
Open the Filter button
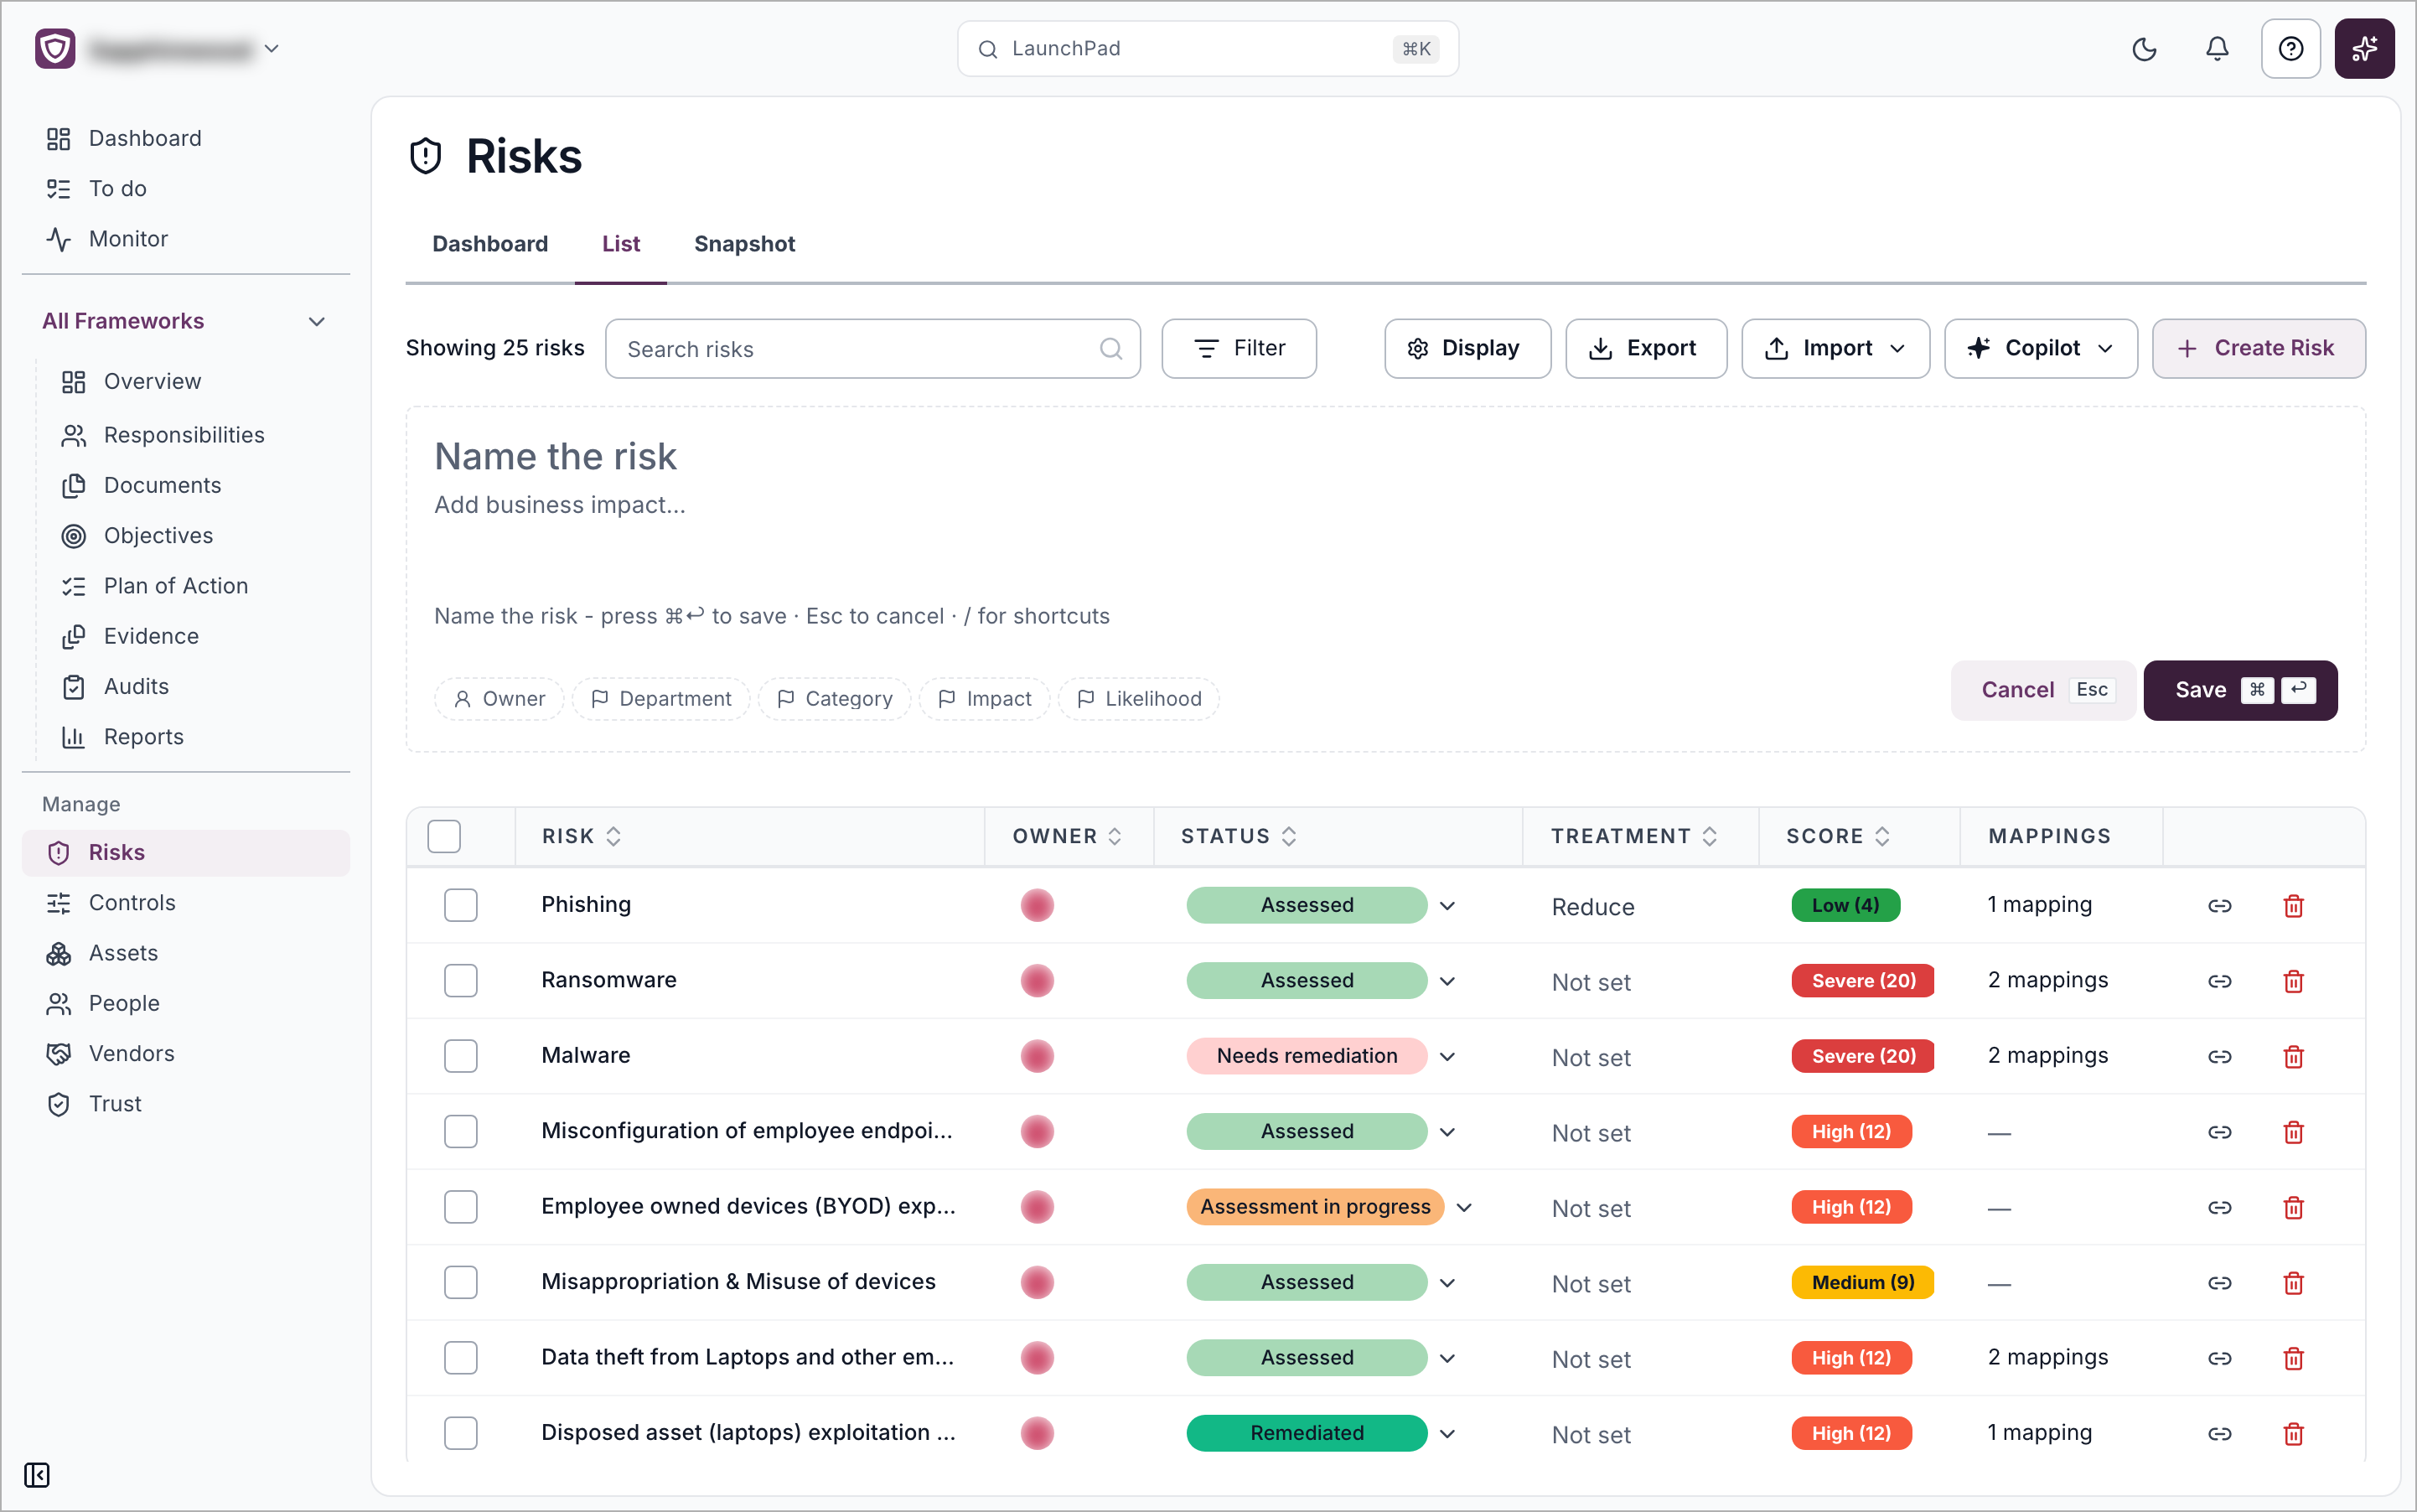pyautogui.click(x=1238, y=349)
